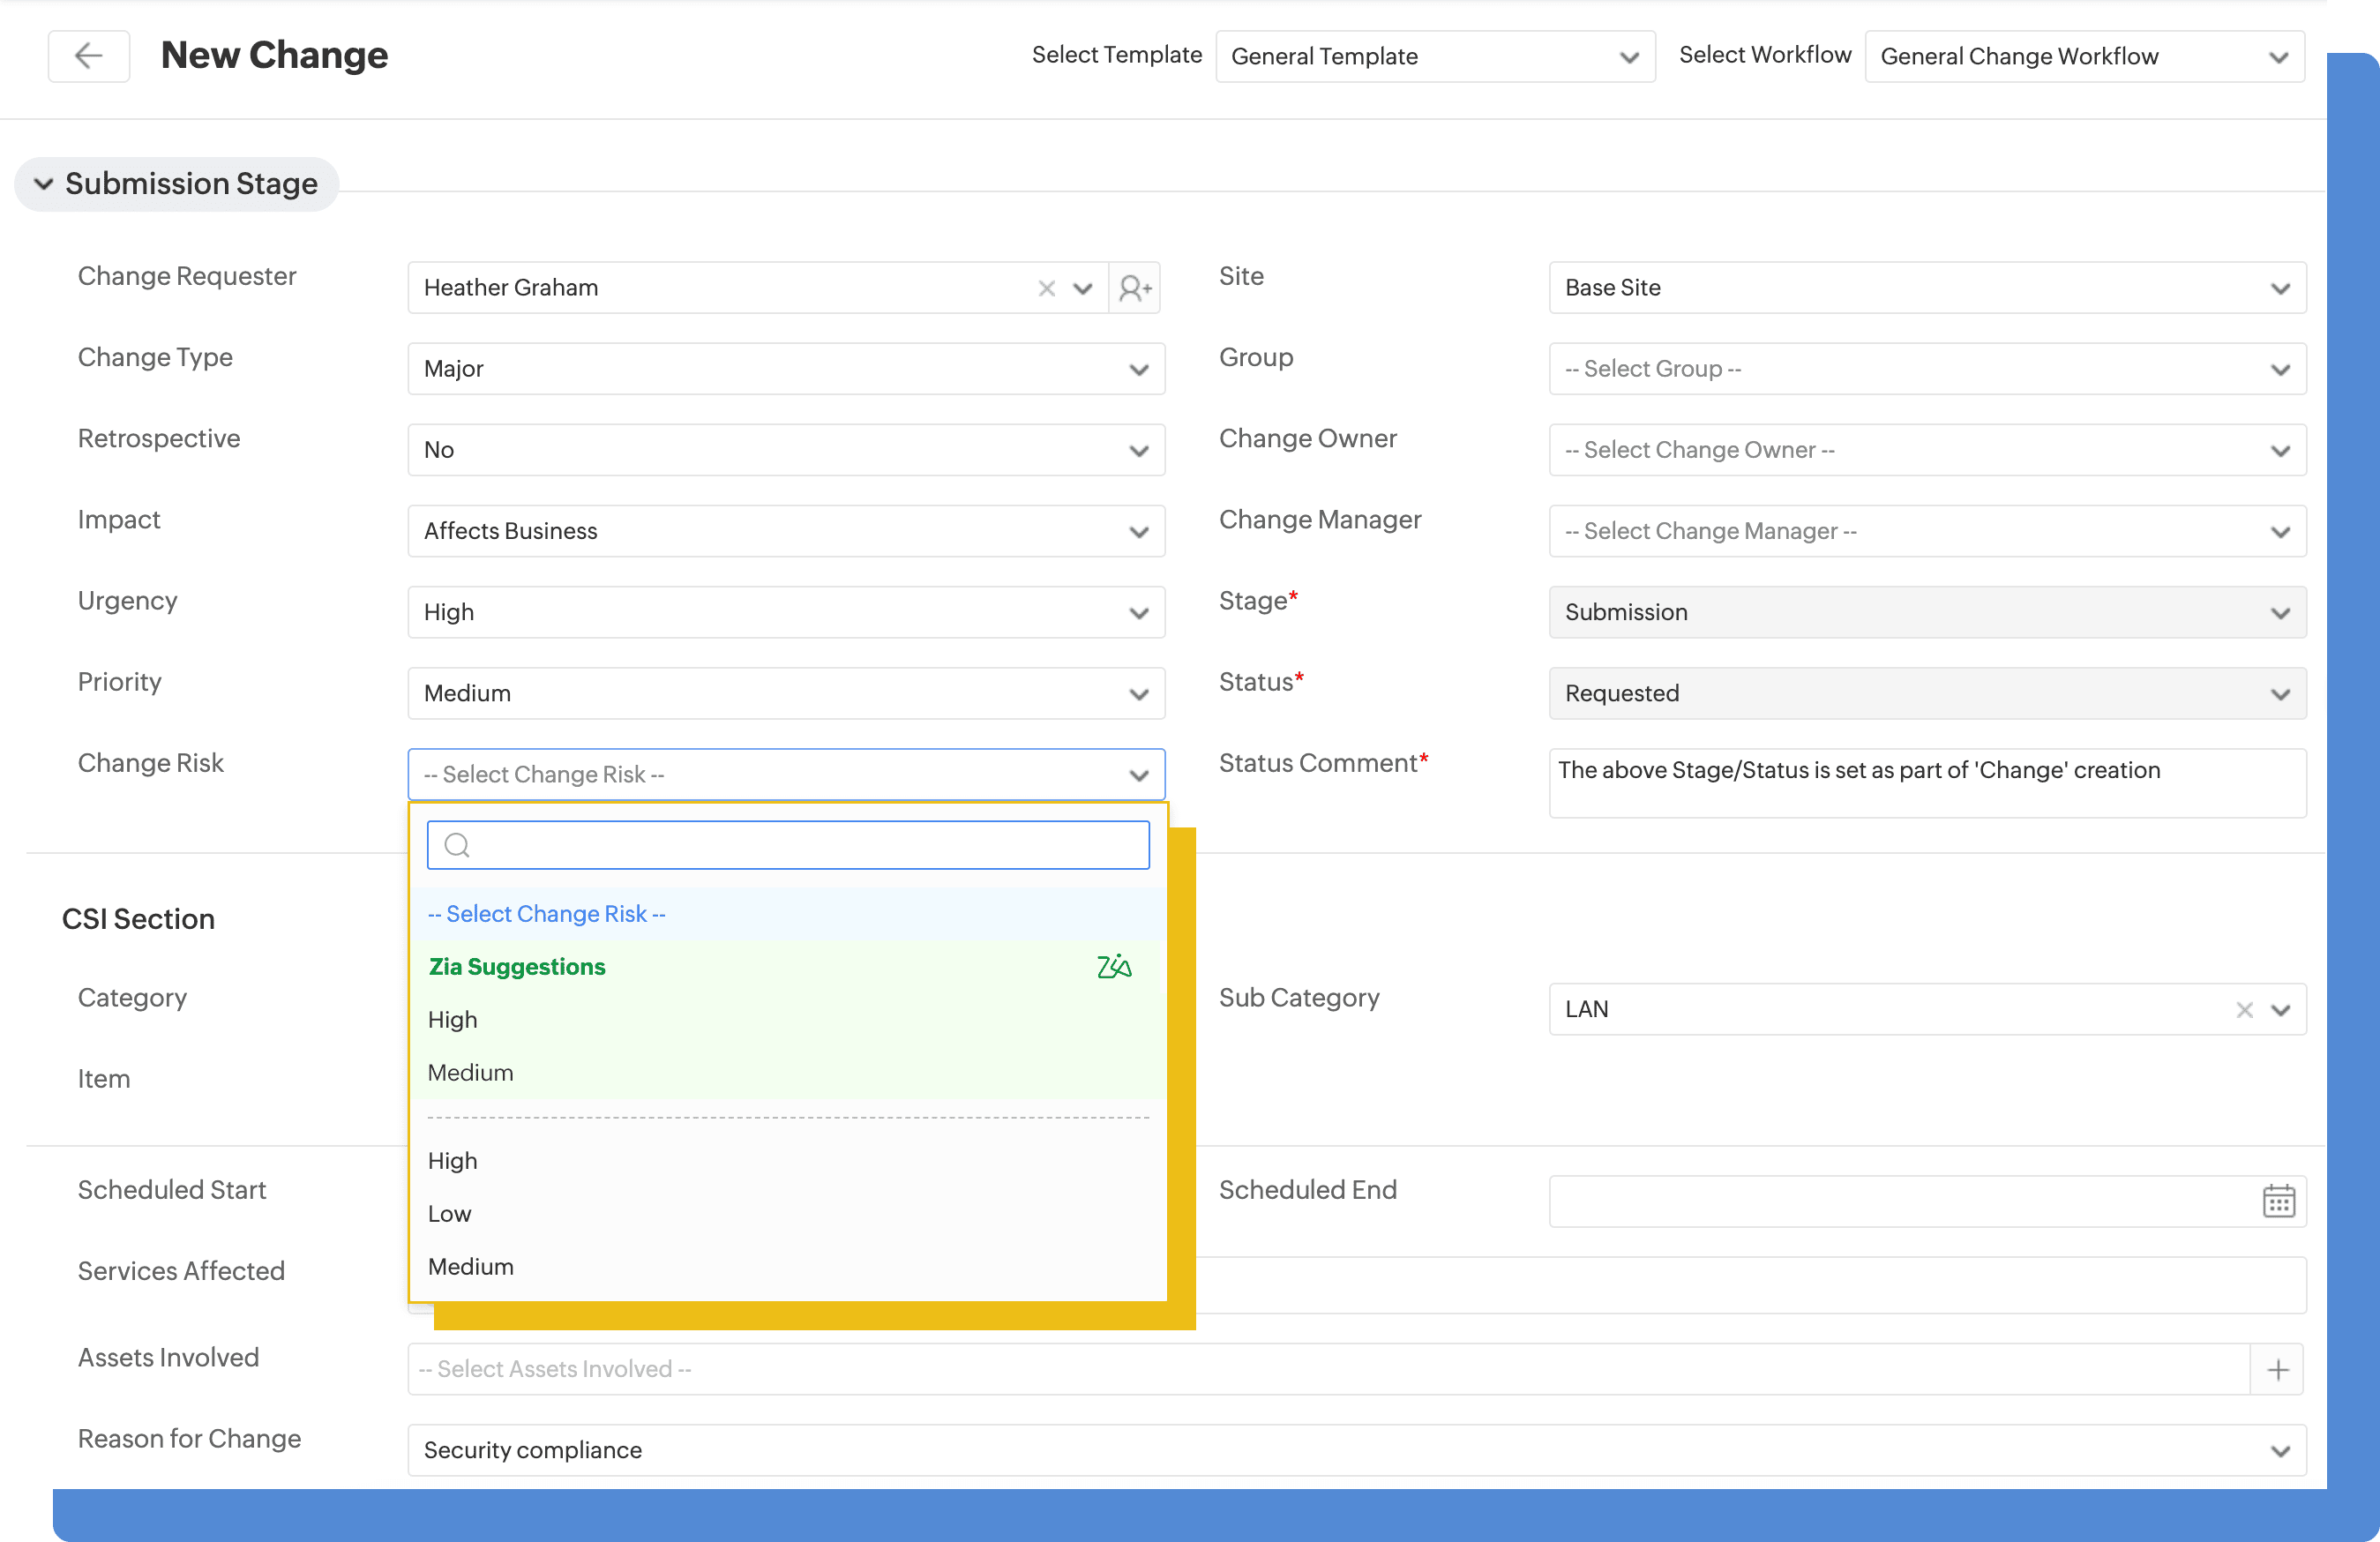Click the change risk search field
The height and width of the screenshot is (1542, 2380).
[x=800, y=845]
